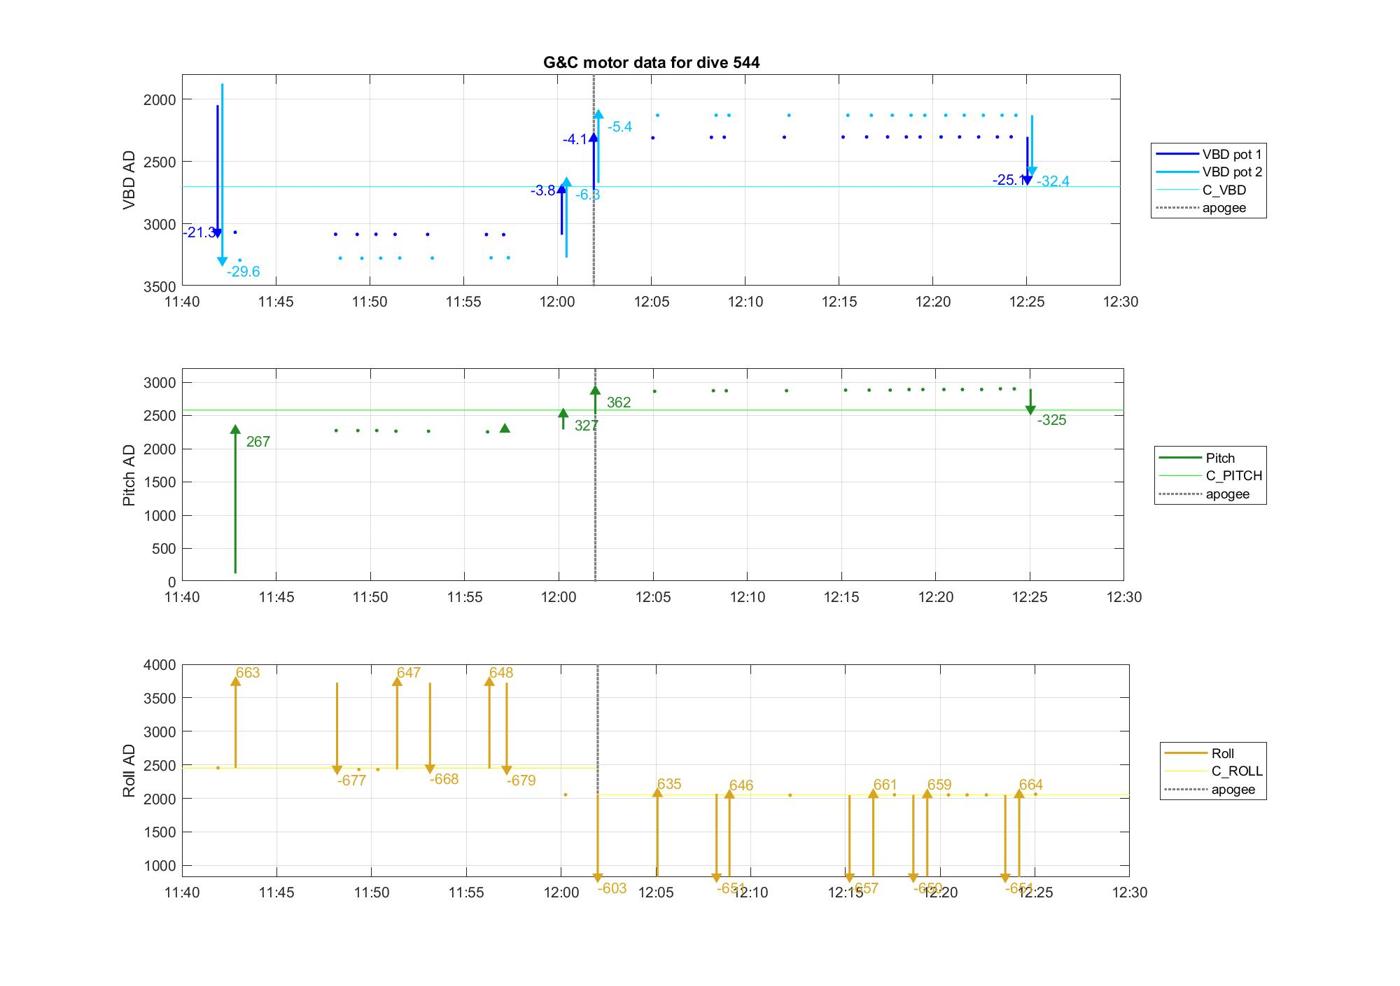Click the "-603" roll move label
Image resolution: width=1400 pixels, height=986 pixels.
click(612, 888)
